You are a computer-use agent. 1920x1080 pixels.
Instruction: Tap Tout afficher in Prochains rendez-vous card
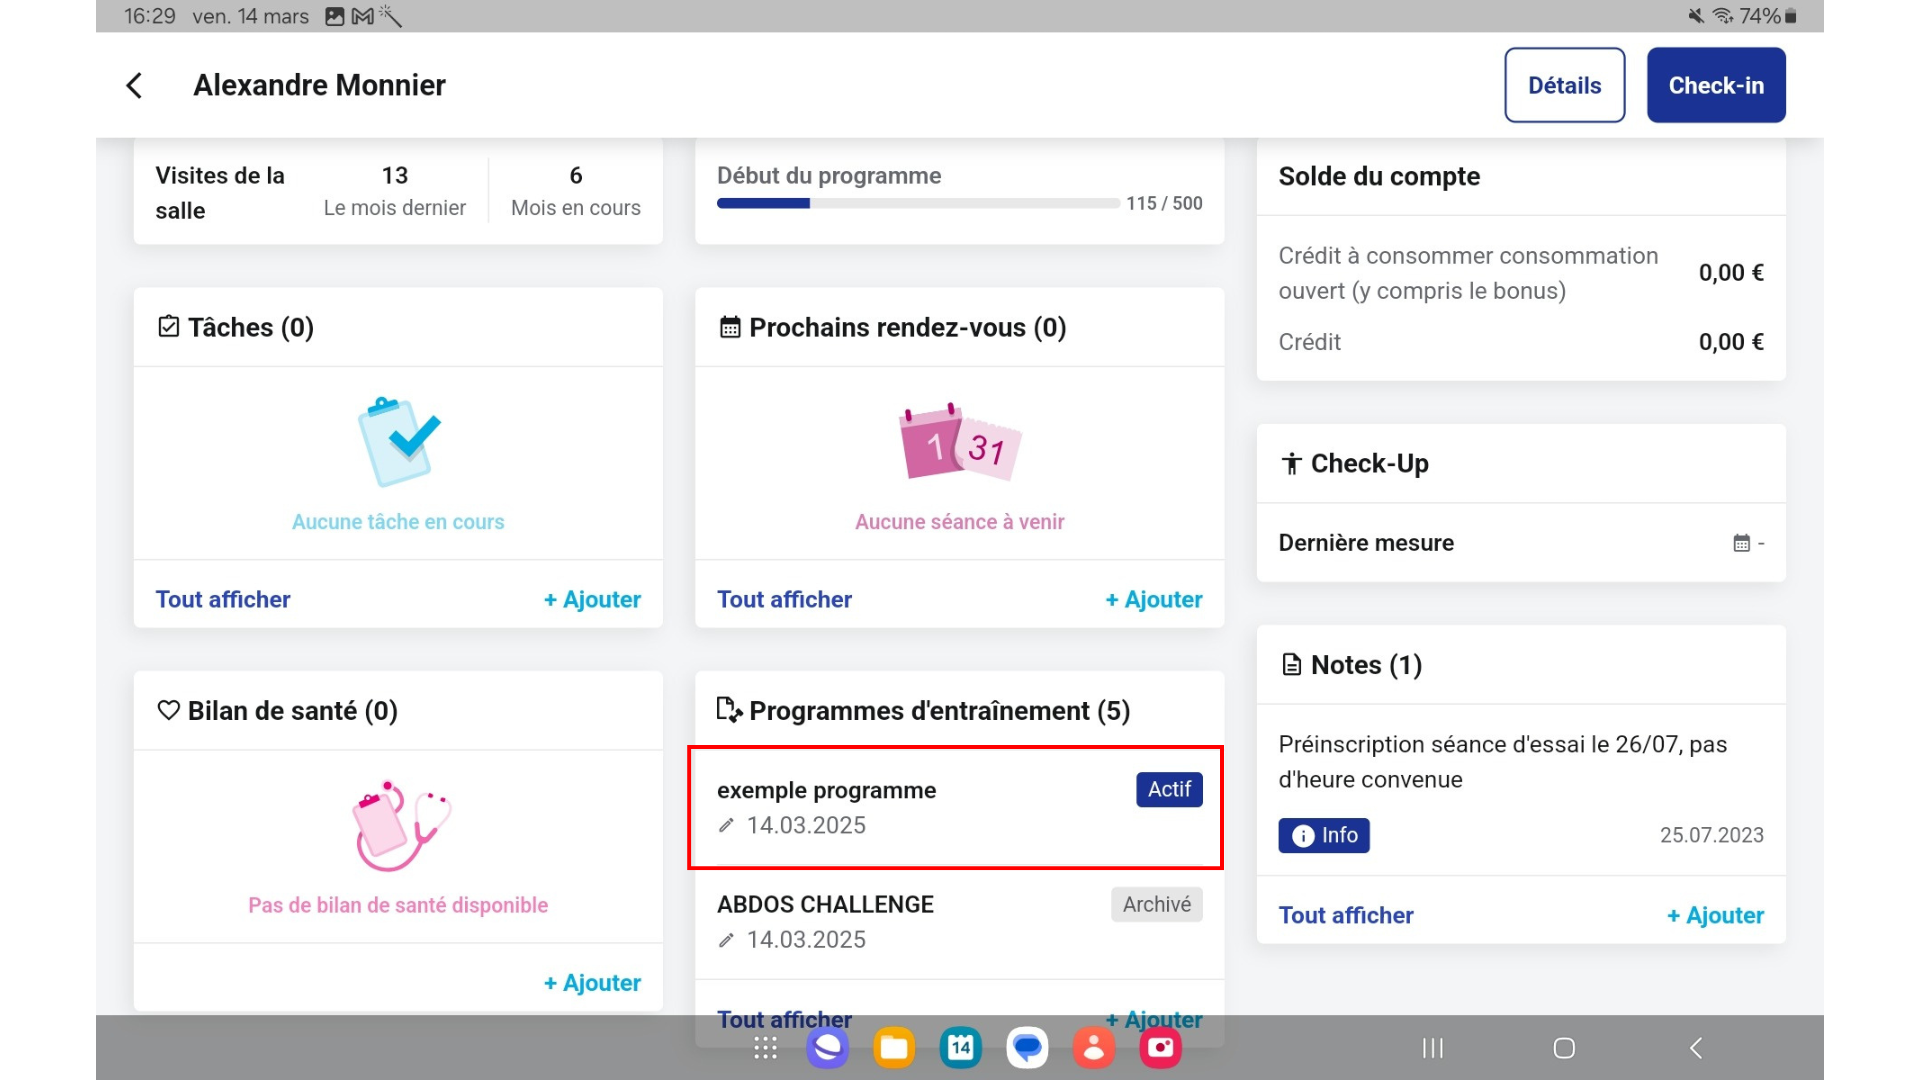point(784,599)
